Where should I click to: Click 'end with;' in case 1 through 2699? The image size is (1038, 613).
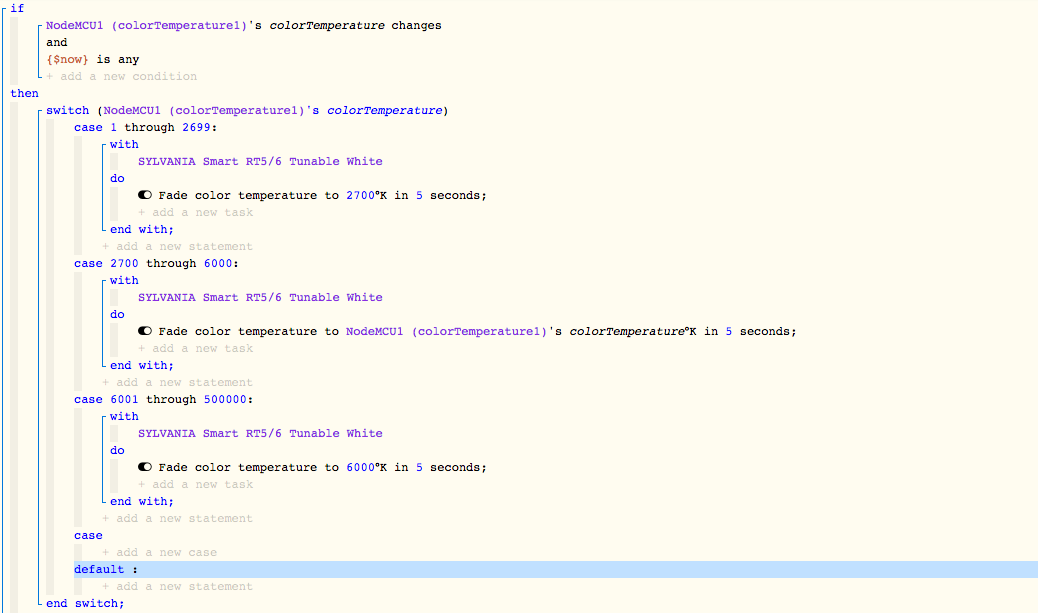[x=142, y=230]
